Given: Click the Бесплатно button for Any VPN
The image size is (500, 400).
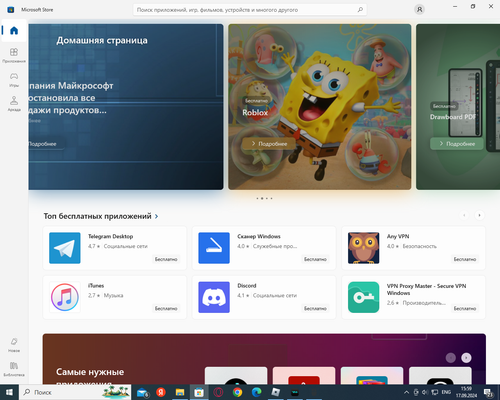Looking at the screenshot, I should (465, 259).
